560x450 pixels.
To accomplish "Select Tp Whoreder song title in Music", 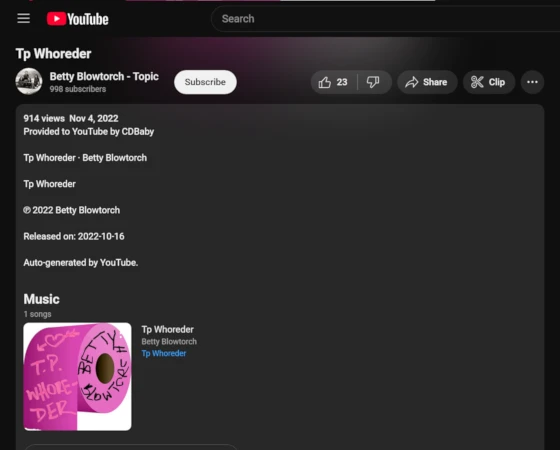I will 168,329.
